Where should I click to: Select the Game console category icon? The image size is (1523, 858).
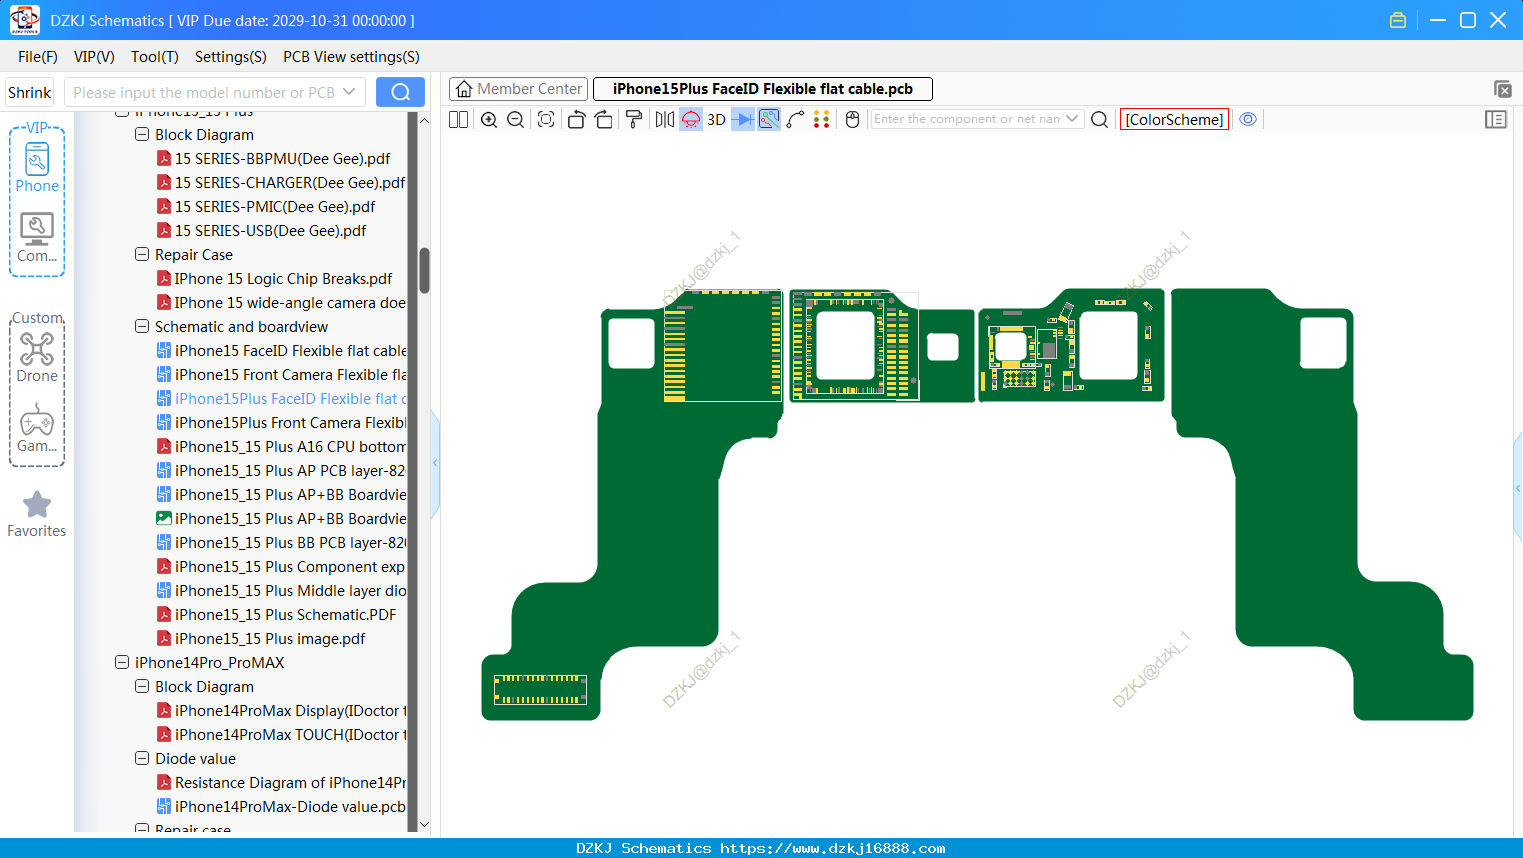click(37, 428)
